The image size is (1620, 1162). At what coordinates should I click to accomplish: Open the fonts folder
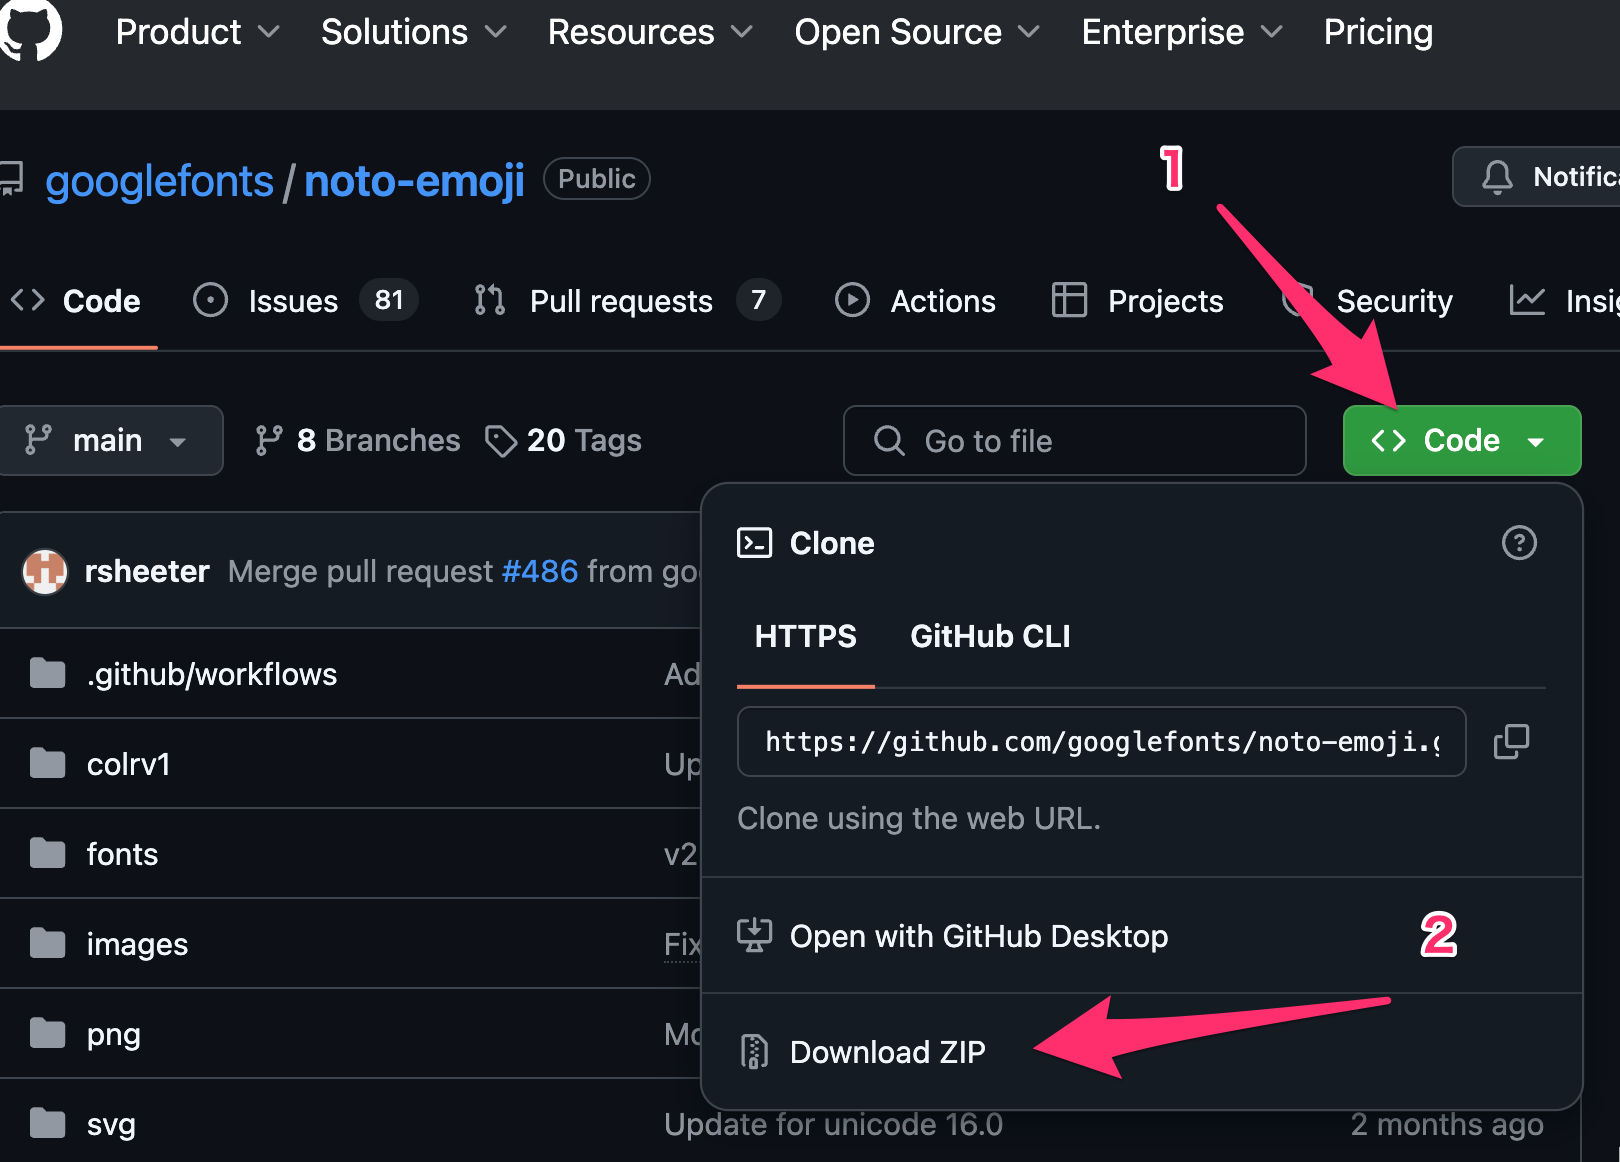122,854
